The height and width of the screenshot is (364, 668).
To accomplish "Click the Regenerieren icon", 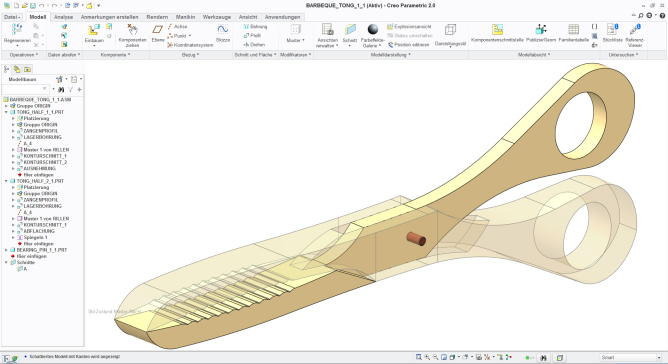I will [17, 29].
